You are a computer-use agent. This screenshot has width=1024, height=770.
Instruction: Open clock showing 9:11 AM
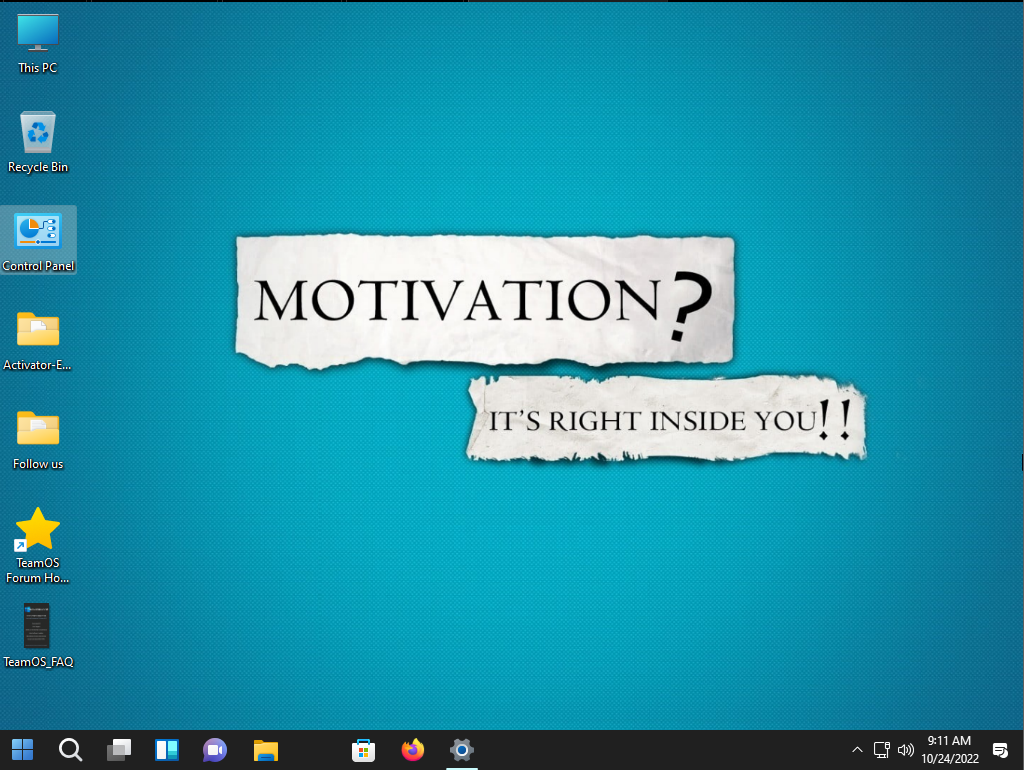(x=950, y=750)
